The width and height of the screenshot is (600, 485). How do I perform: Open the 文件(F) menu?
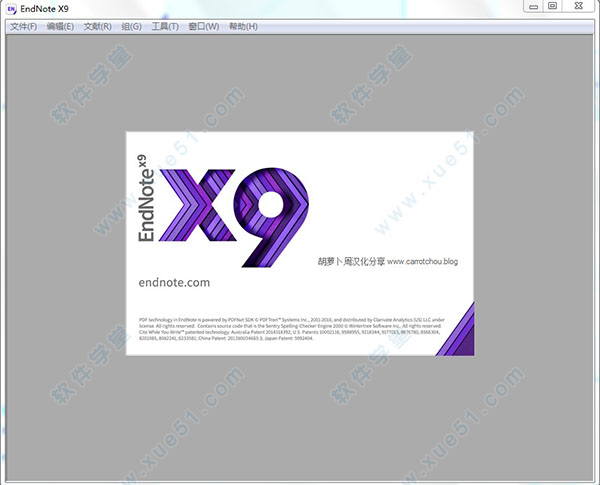pyautogui.click(x=23, y=26)
